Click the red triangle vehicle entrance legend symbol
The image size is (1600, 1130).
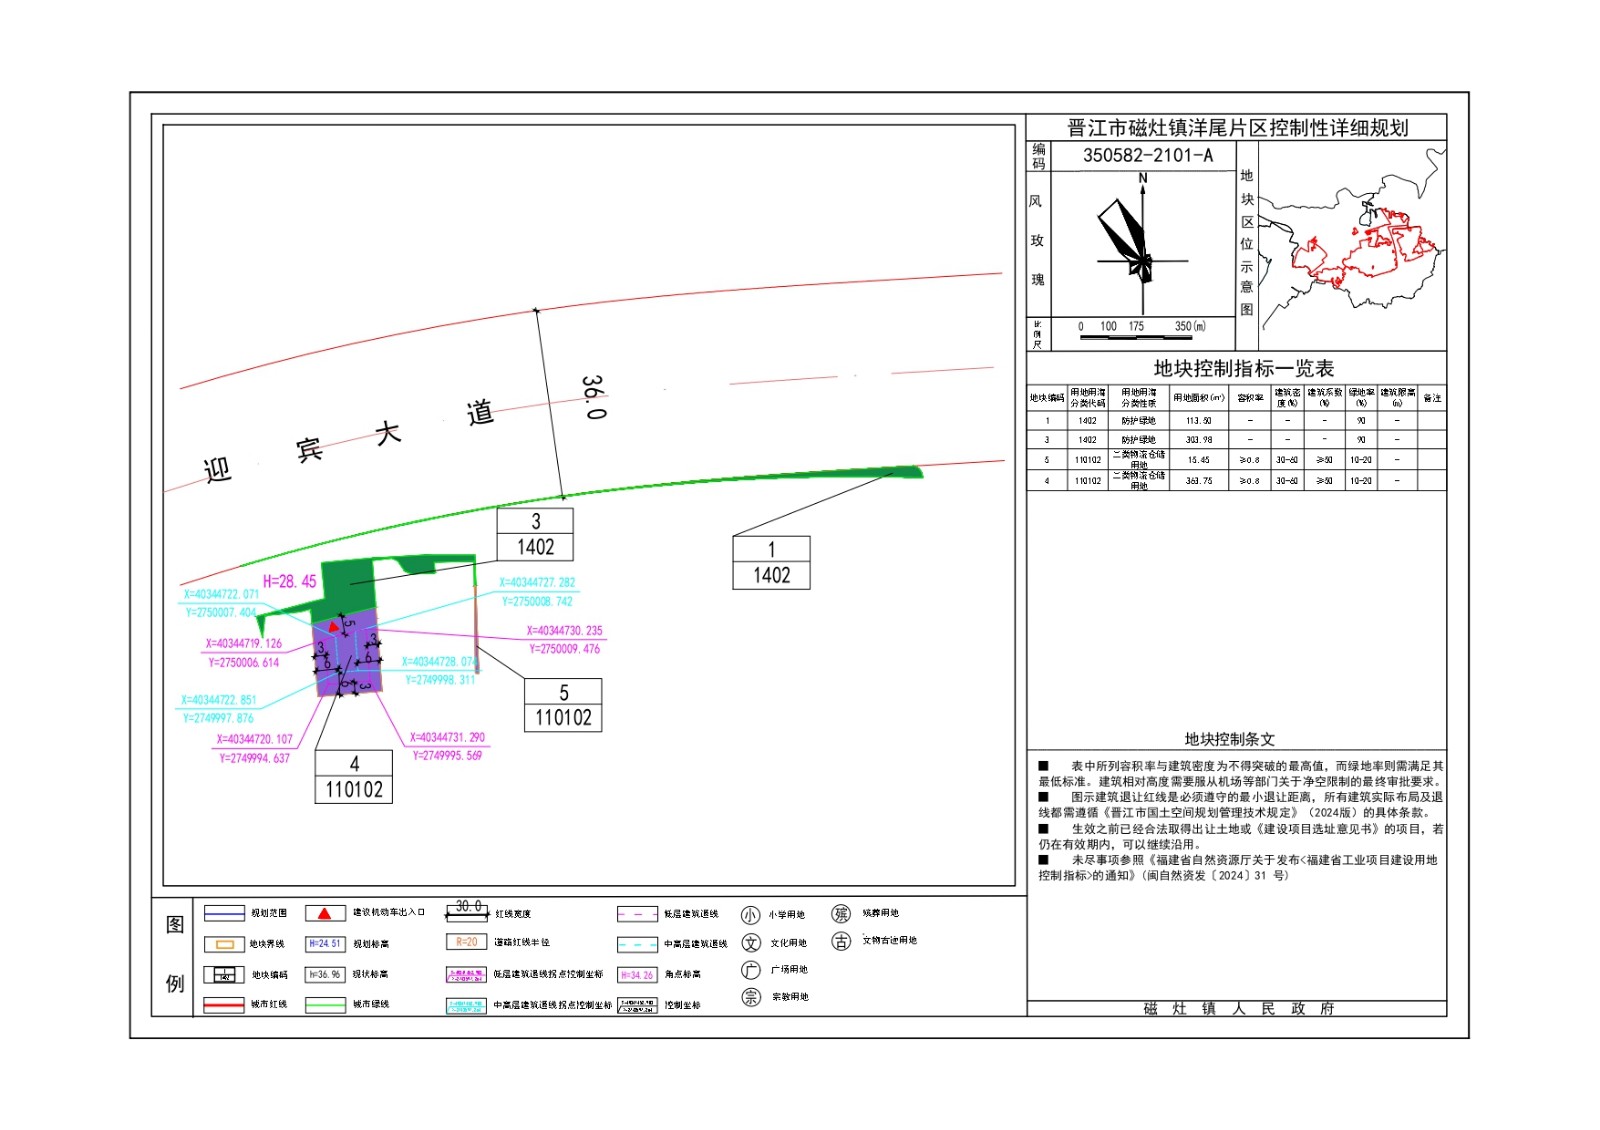[324, 913]
